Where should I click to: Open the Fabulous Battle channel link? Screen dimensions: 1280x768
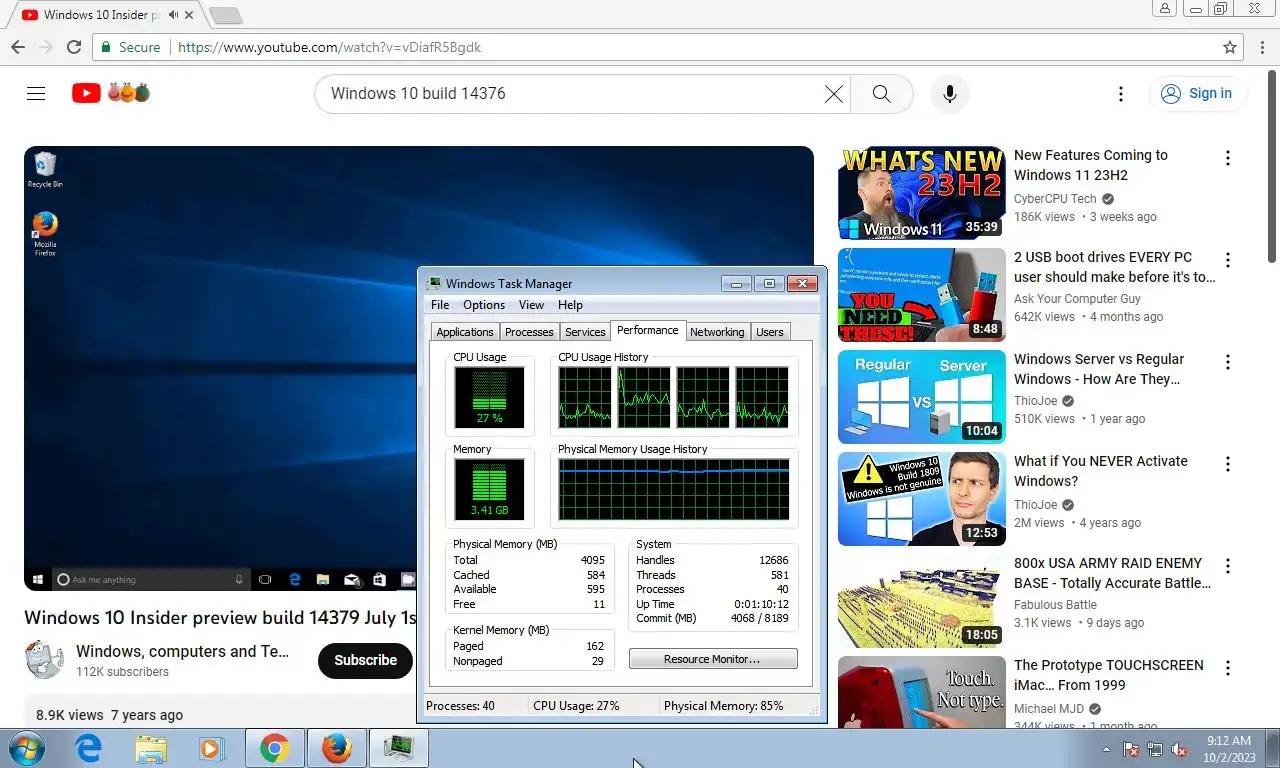(1055, 605)
